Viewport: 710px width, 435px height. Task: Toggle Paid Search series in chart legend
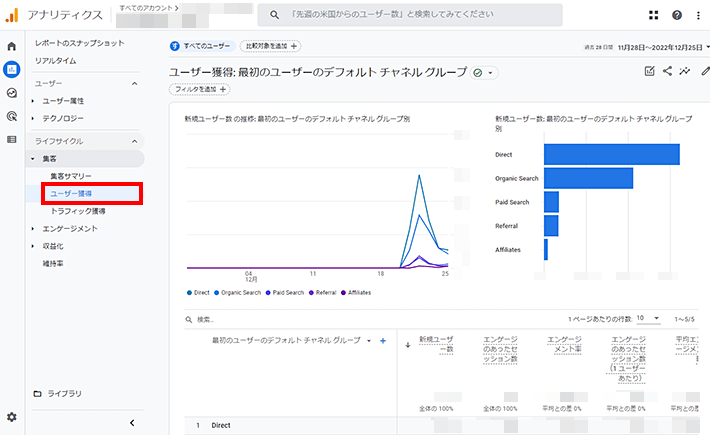pyautogui.click(x=285, y=293)
